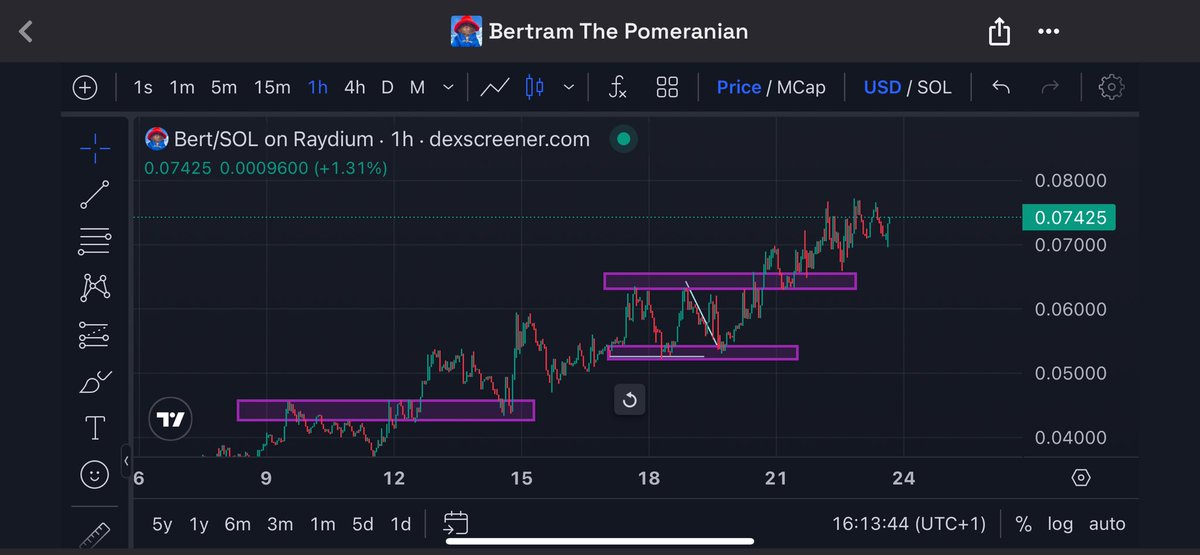The width and height of the screenshot is (1200, 555).
Task: Click the green market status dot
Action: (x=624, y=139)
